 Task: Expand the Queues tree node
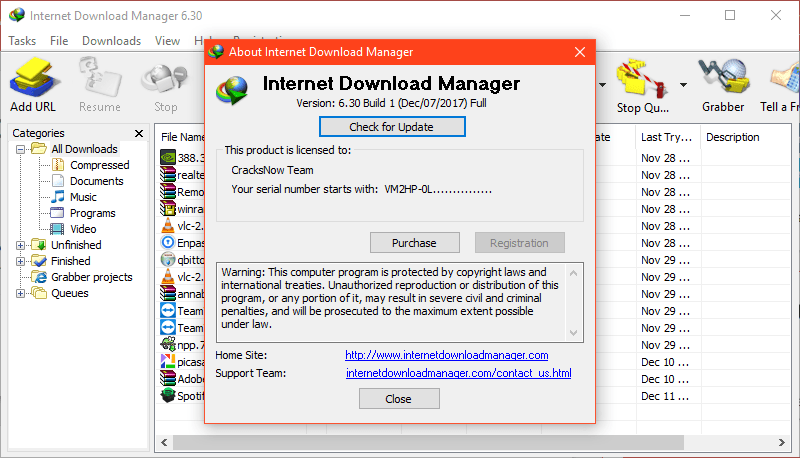pyautogui.click(x=20, y=293)
